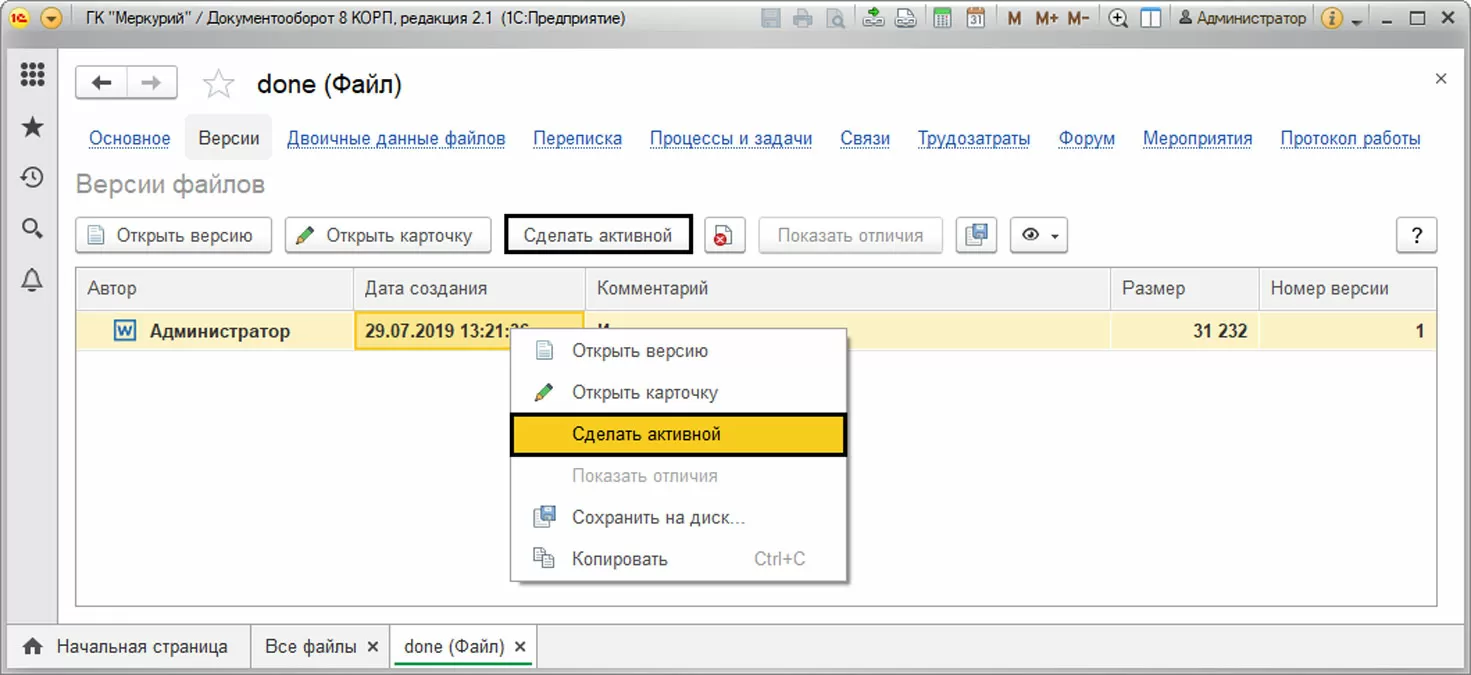Toggle the panel layout icon in title bar
This screenshot has height=675, width=1471.
pos(1151,18)
